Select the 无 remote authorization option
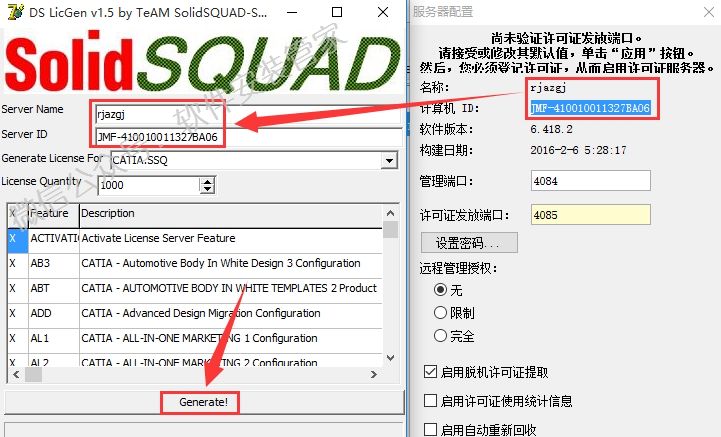This screenshot has width=721, height=437. [x=440, y=290]
